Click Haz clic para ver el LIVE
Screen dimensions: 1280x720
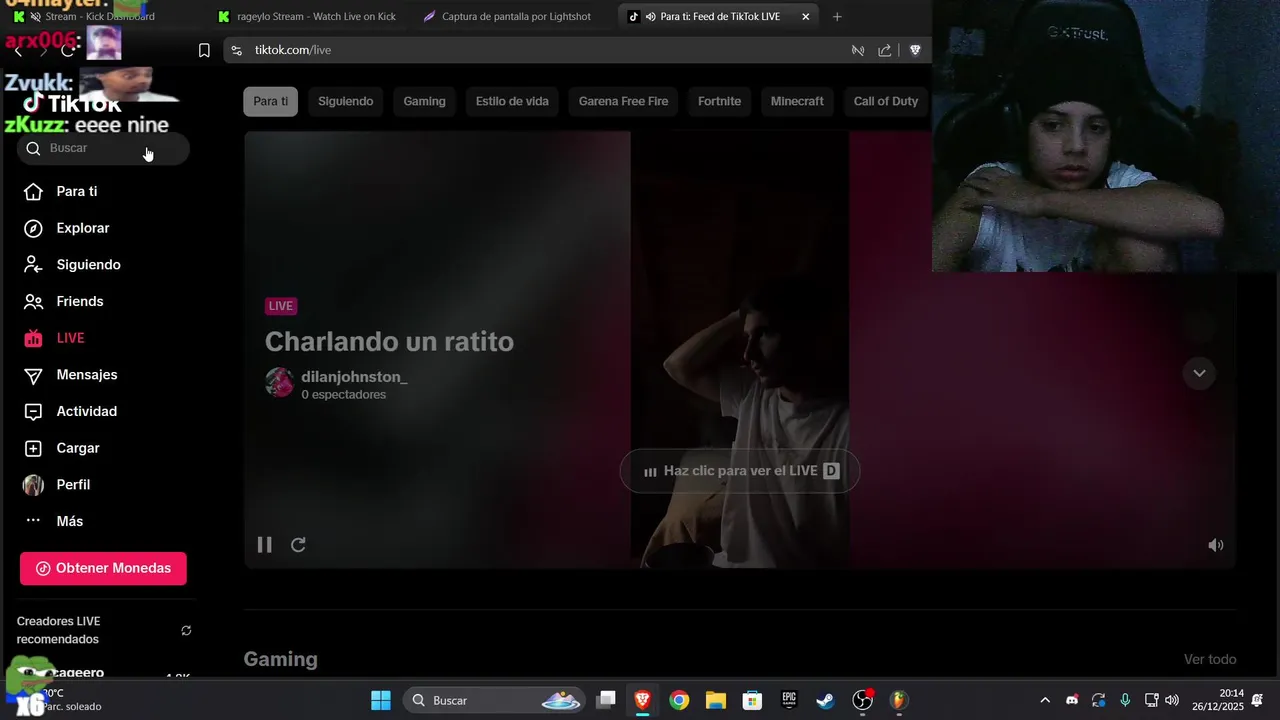tap(740, 471)
